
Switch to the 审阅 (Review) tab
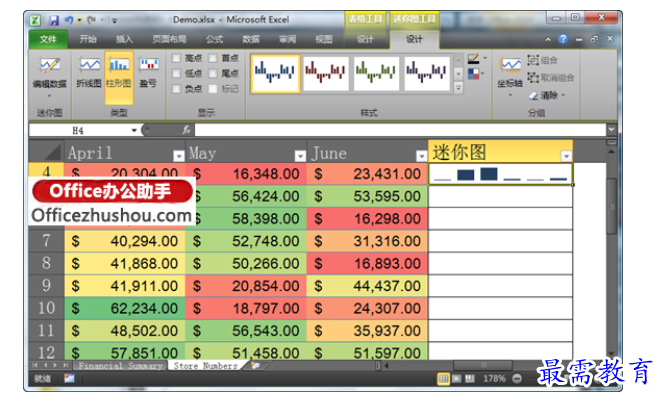(x=288, y=39)
